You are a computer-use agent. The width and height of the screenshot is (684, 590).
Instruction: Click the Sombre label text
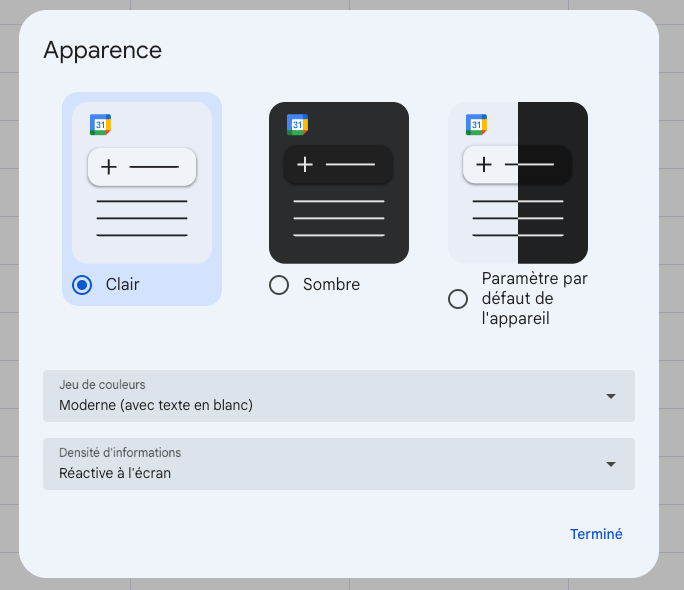pyautogui.click(x=332, y=285)
